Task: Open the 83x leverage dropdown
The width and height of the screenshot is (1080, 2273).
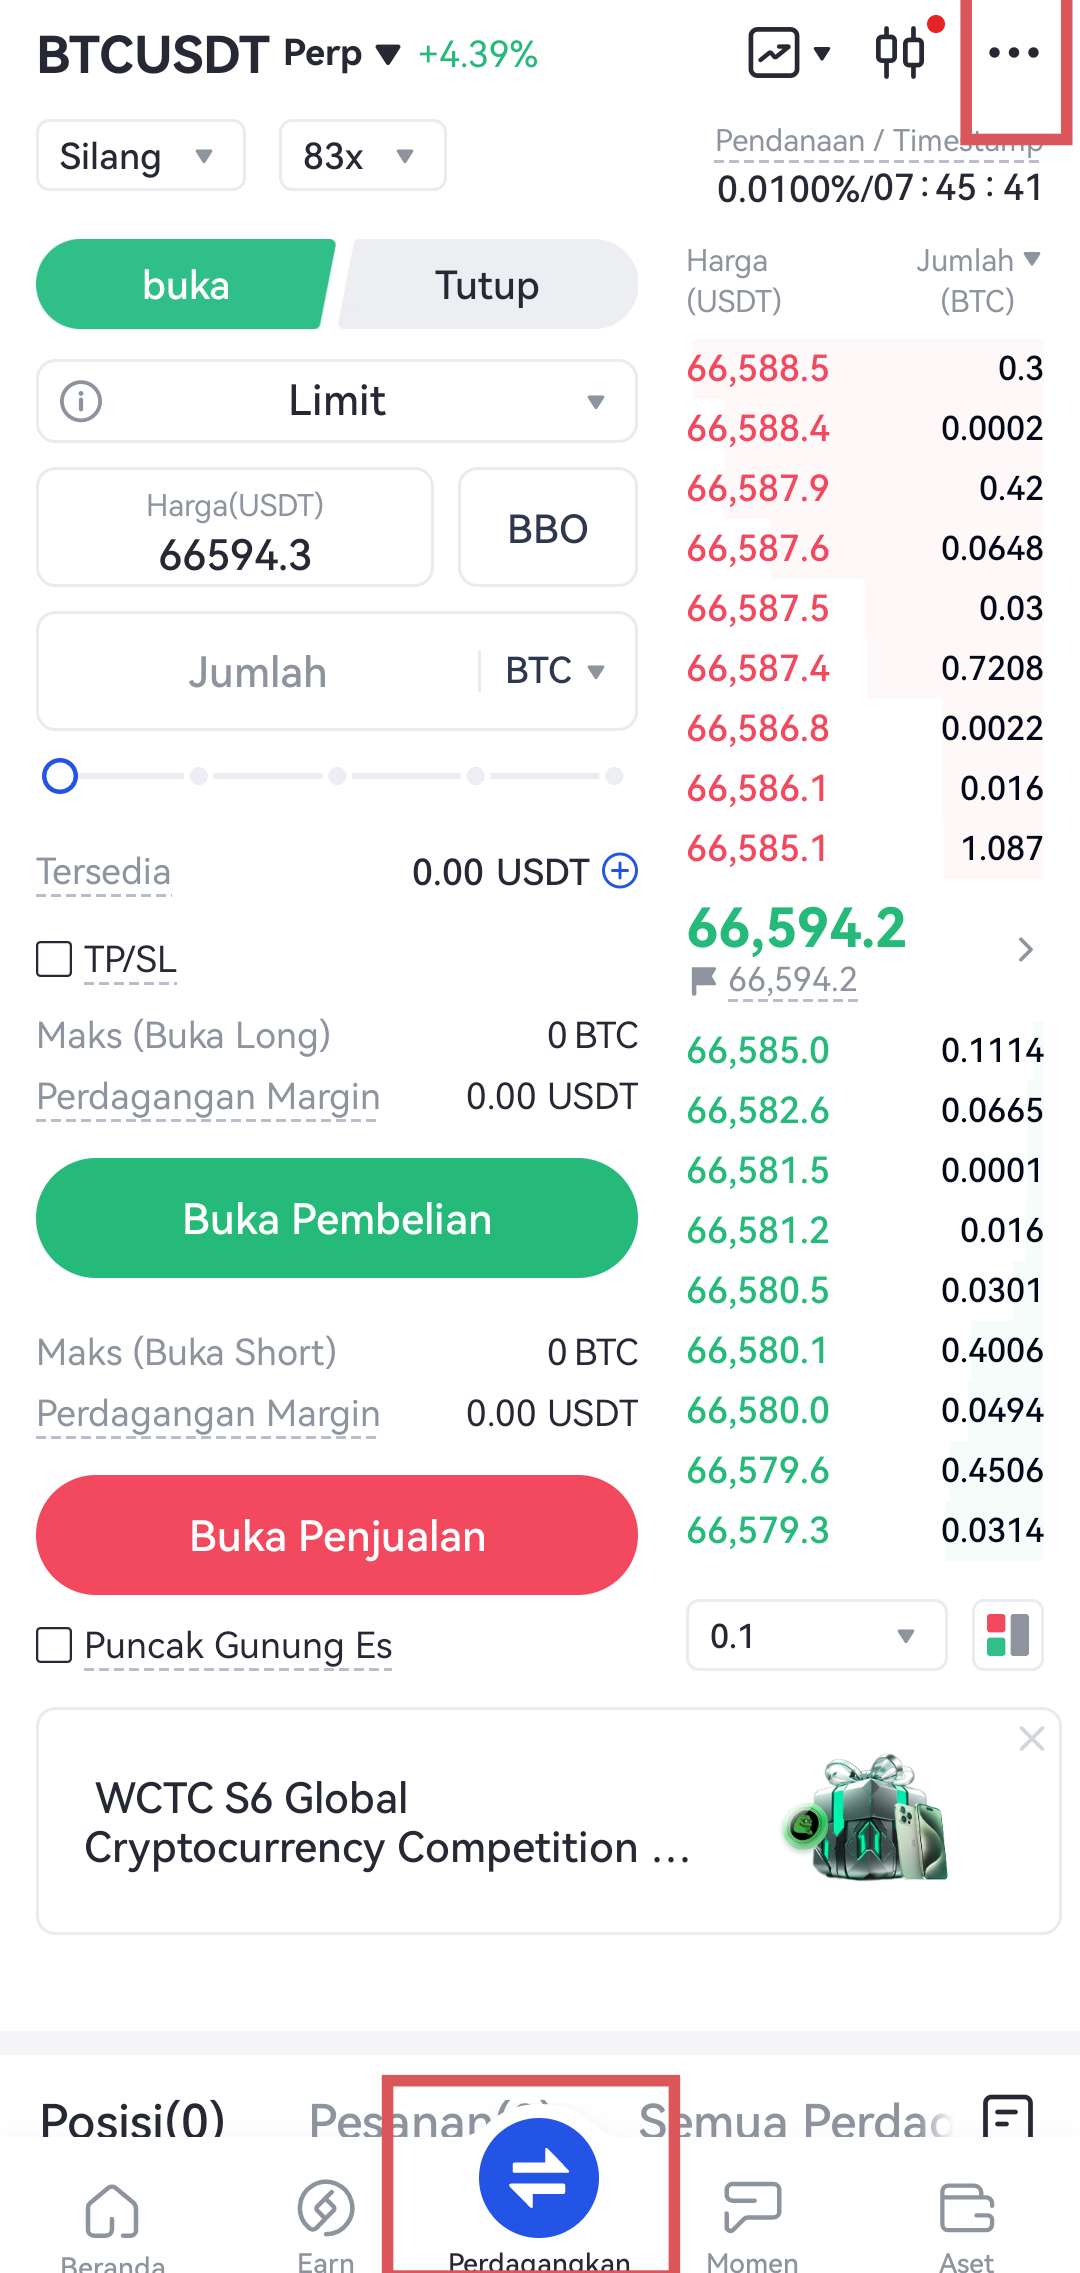Action: 362,156
